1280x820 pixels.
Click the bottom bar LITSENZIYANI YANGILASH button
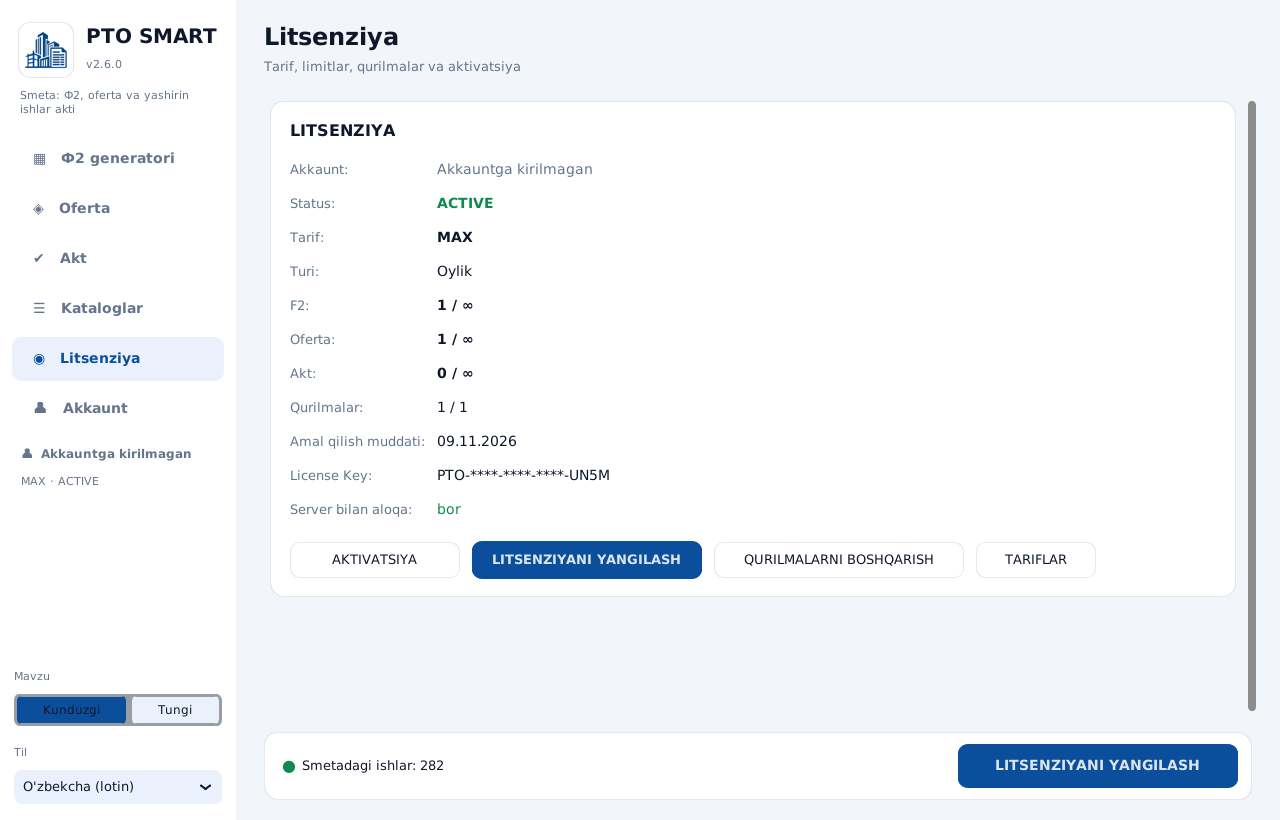1098,766
